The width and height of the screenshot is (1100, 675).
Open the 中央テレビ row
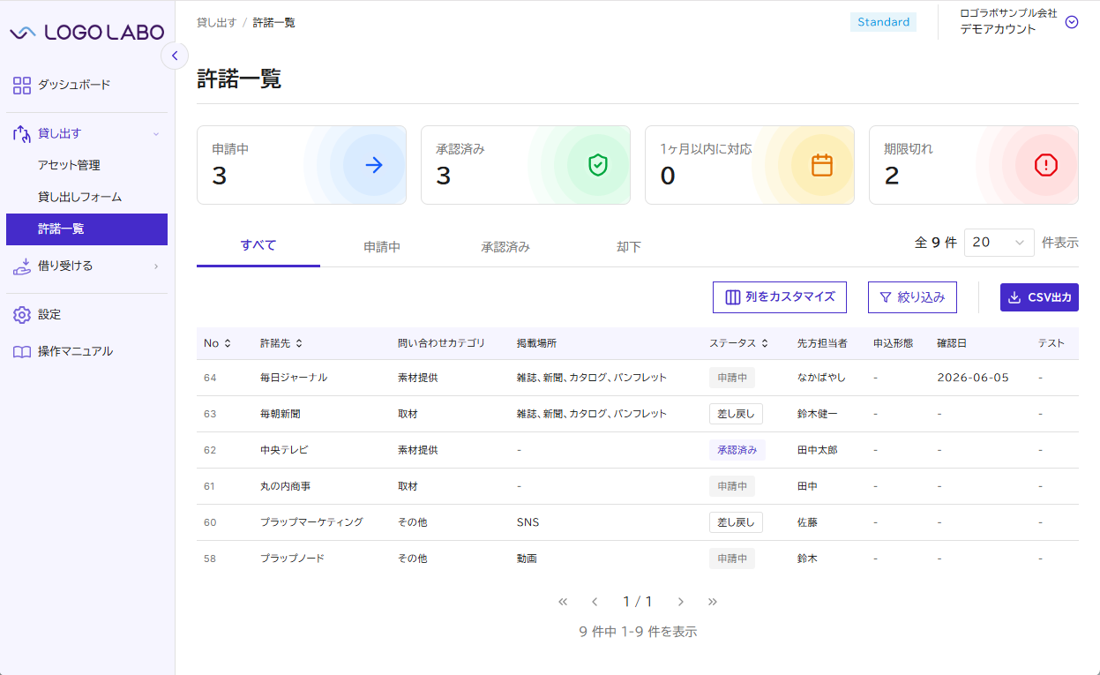[x=638, y=450]
